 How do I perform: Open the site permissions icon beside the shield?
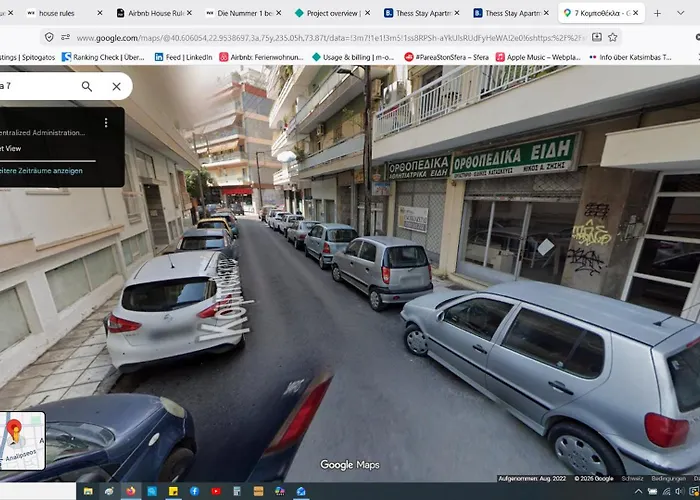click(x=66, y=38)
